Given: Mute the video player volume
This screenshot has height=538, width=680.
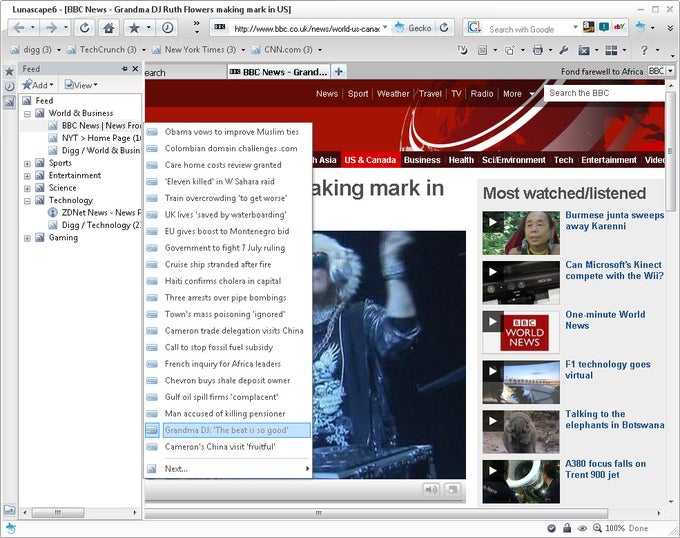Looking at the screenshot, I should coord(431,489).
